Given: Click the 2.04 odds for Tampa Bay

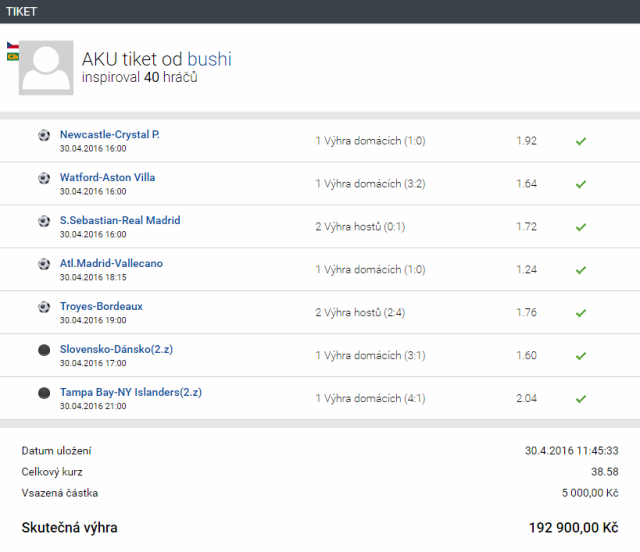Looking at the screenshot, I should click(526, 398).
